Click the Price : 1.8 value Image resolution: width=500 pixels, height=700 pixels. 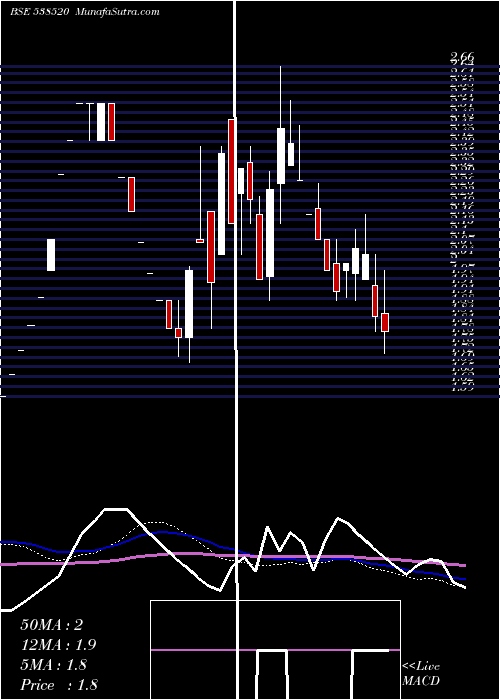[59, 685]
